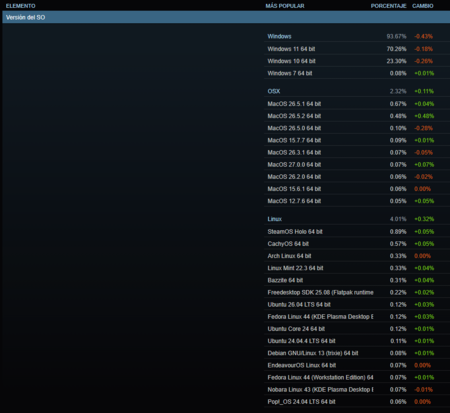The image size is (450, 413).
Task: Click the MacOS 26.5.1 64 bit row
Action: click(357, 104)
